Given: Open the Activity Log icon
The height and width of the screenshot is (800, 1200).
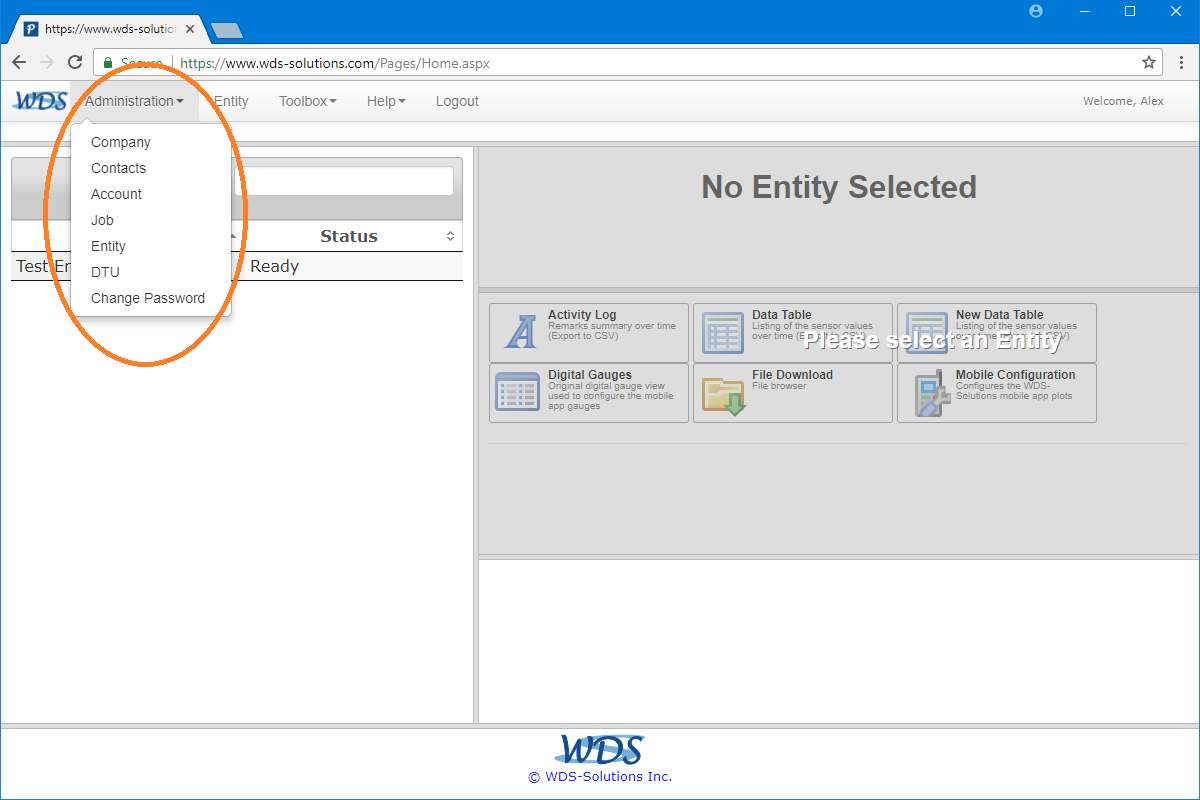Looking at the screenshot, I should pos(520,331).
